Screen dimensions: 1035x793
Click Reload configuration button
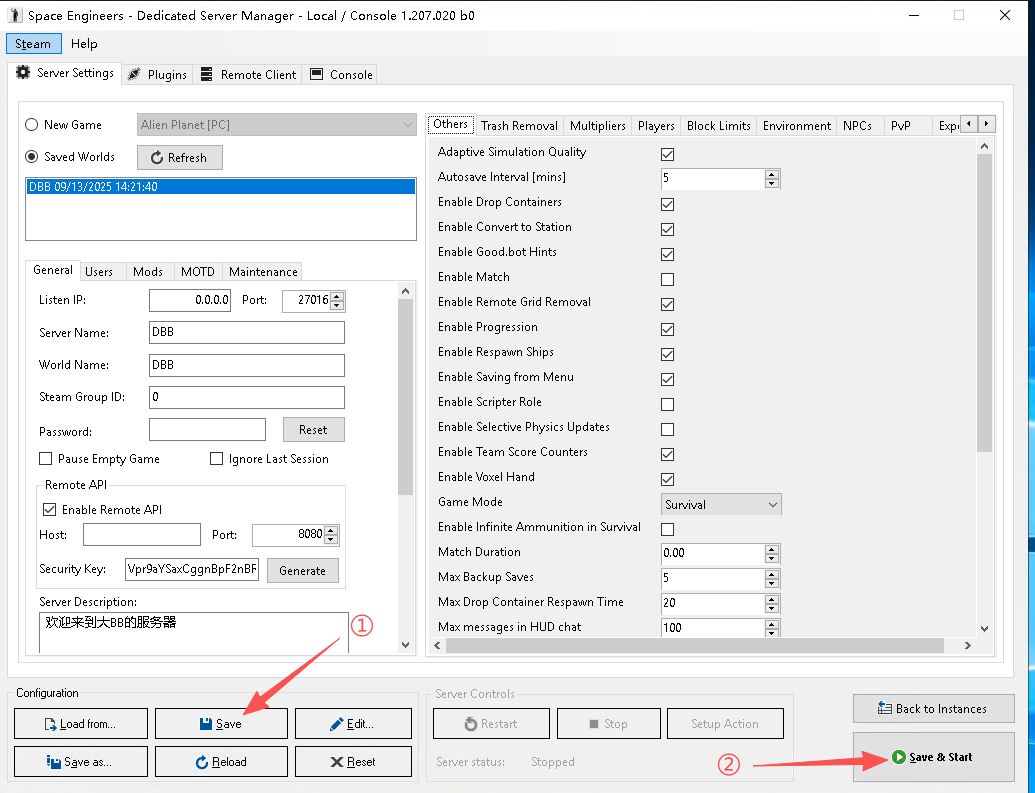(x=220, y=762)
